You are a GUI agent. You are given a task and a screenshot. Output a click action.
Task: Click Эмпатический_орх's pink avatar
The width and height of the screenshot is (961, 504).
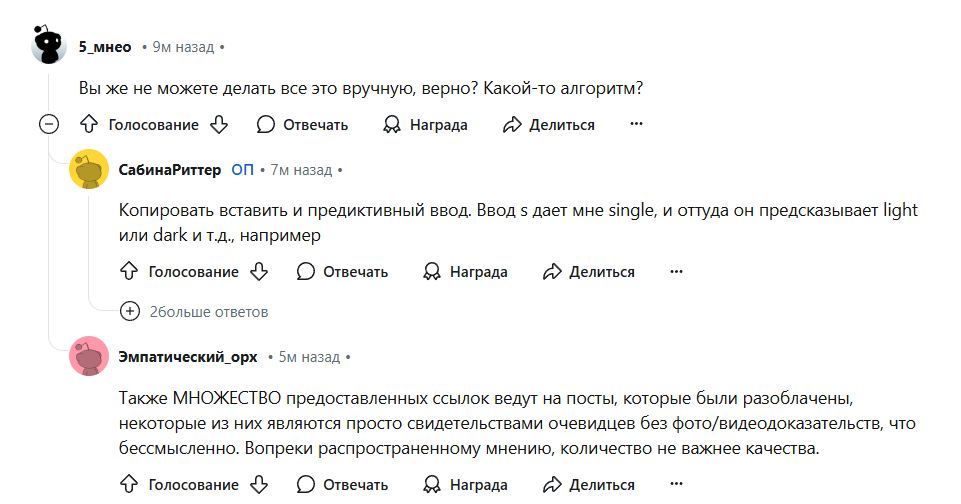coord(89,356)
